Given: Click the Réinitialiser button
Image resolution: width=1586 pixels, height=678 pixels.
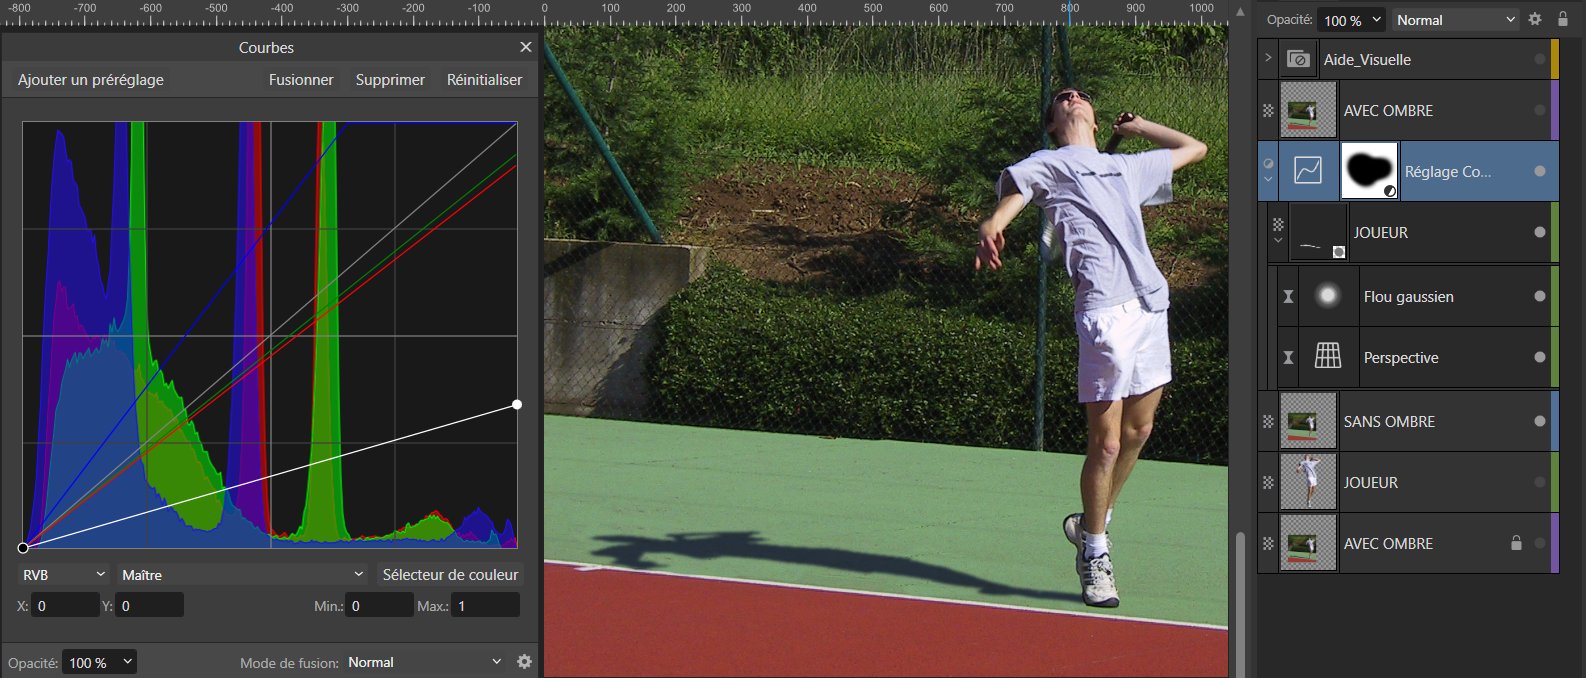Looking at the screenshot, I should (x=484, y=79).
